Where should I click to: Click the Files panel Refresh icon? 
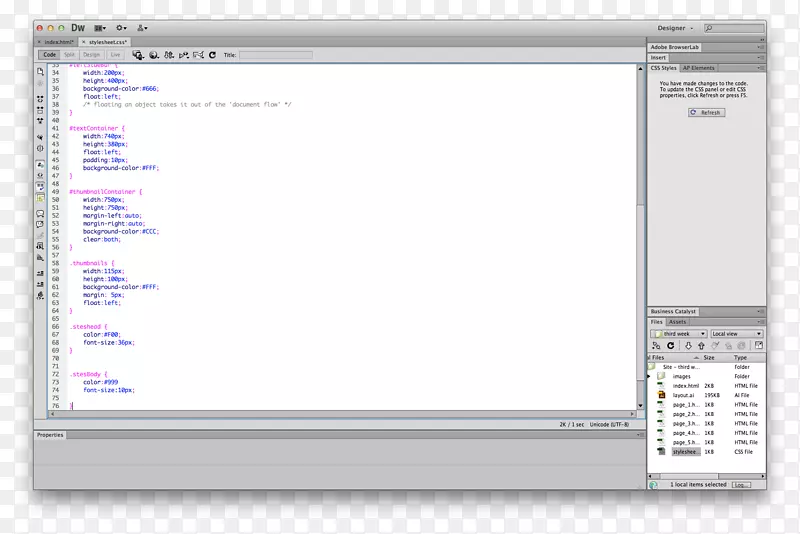click(x=670, y=346)
